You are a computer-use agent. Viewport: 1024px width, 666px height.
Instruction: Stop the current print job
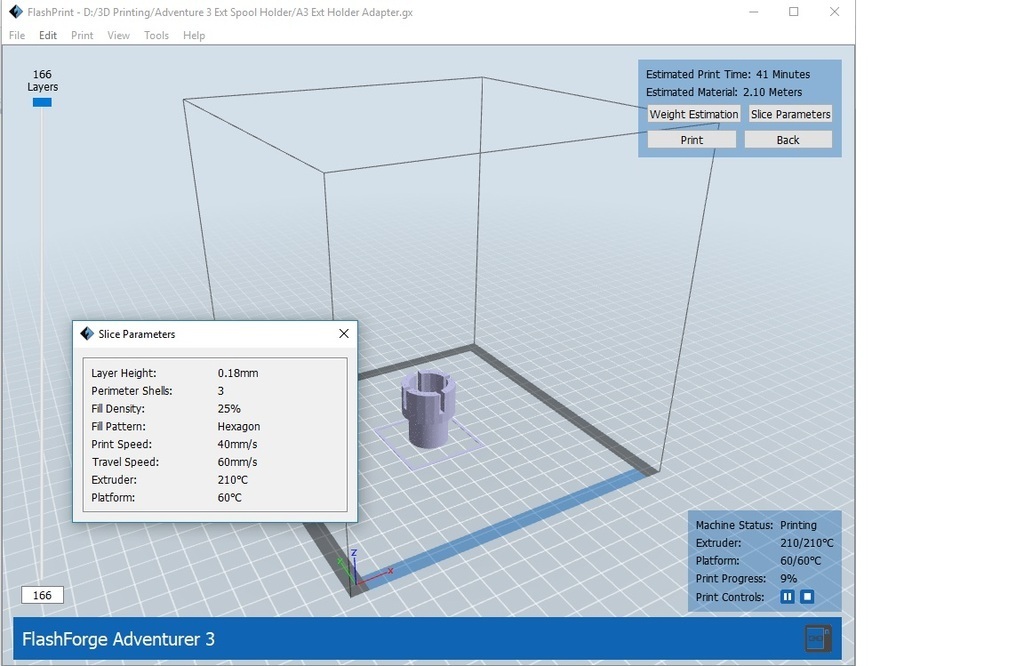[807, 596]
